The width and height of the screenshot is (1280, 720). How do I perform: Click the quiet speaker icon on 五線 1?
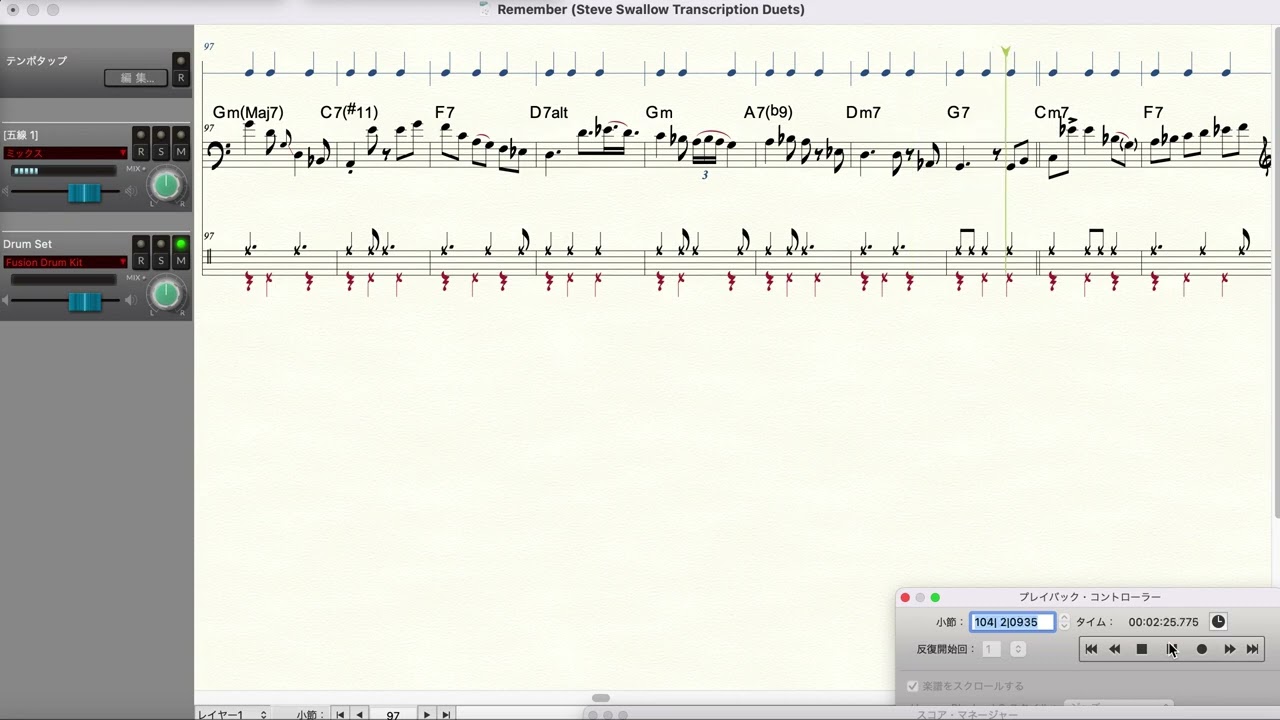point(5,192)
